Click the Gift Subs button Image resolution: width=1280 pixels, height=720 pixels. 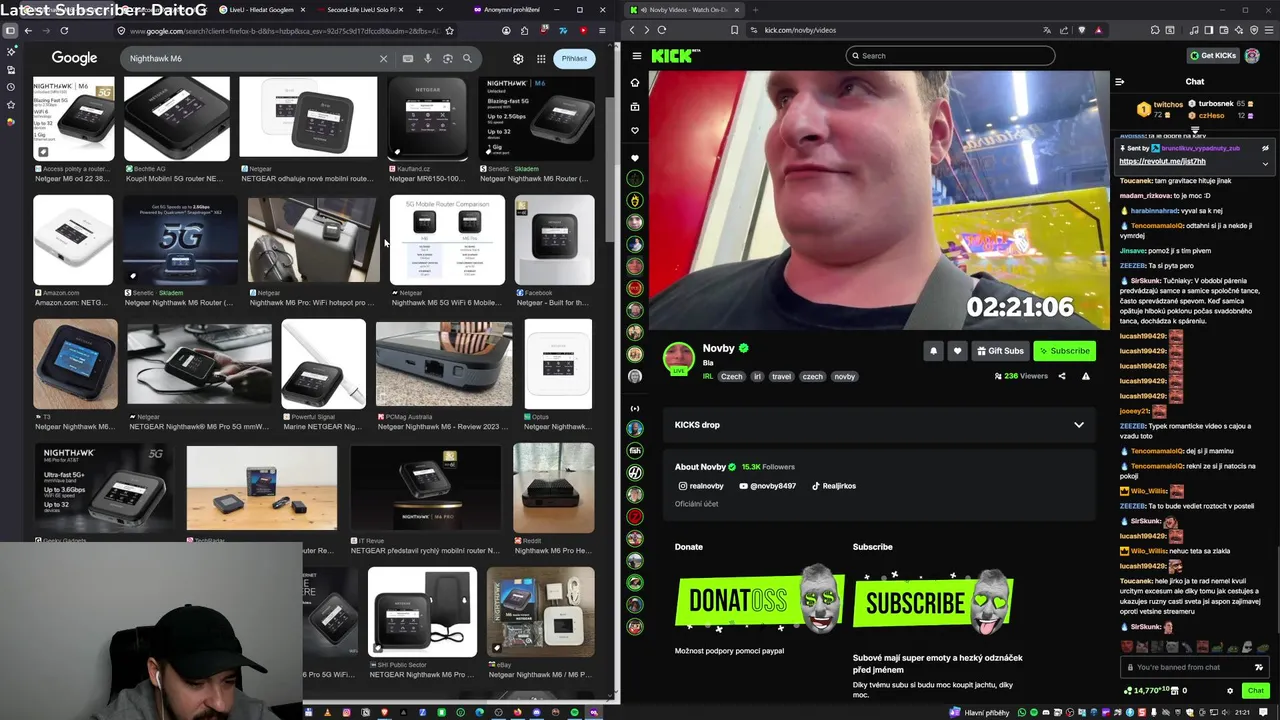point(1000,351)
